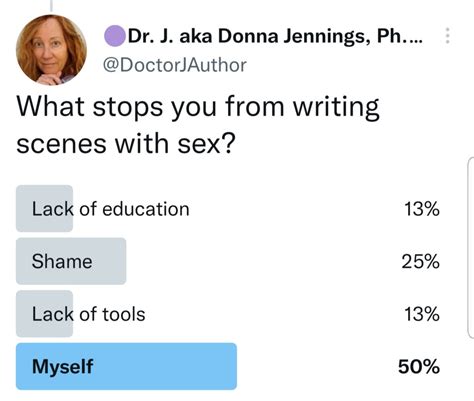
Task: Click the partially visible panel at right edge
Action: [x=471, y=247]
